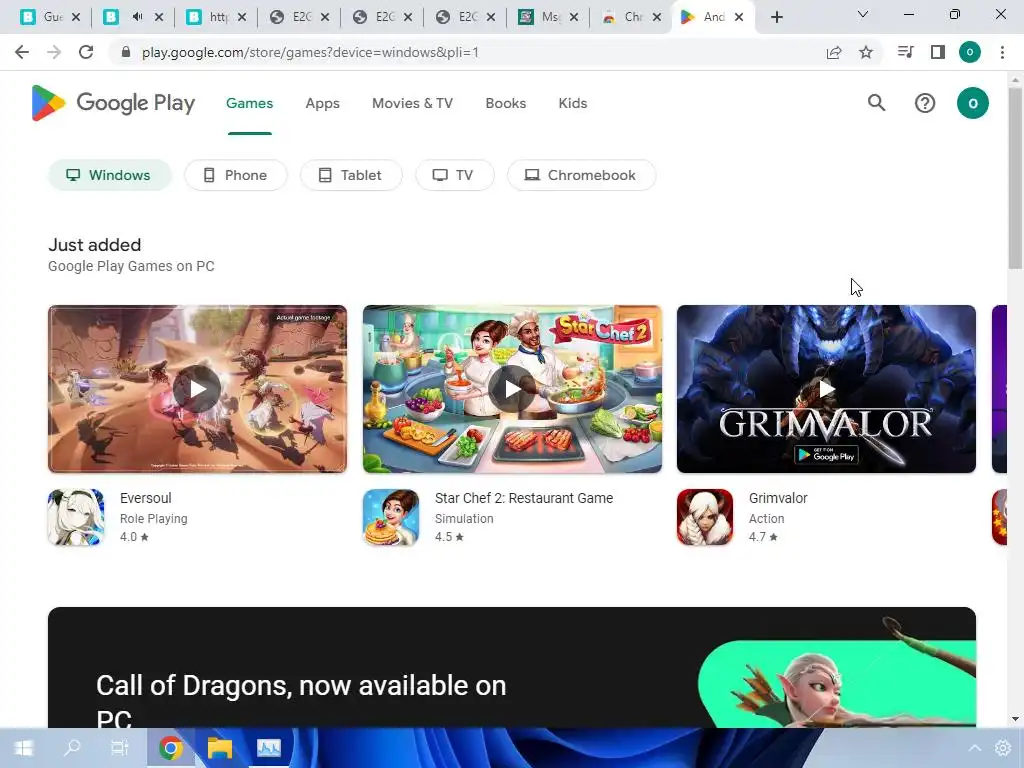Open Chrome three-dot menu
Viewport: 1024px width, 768px height.
(x=1002, y=52)
